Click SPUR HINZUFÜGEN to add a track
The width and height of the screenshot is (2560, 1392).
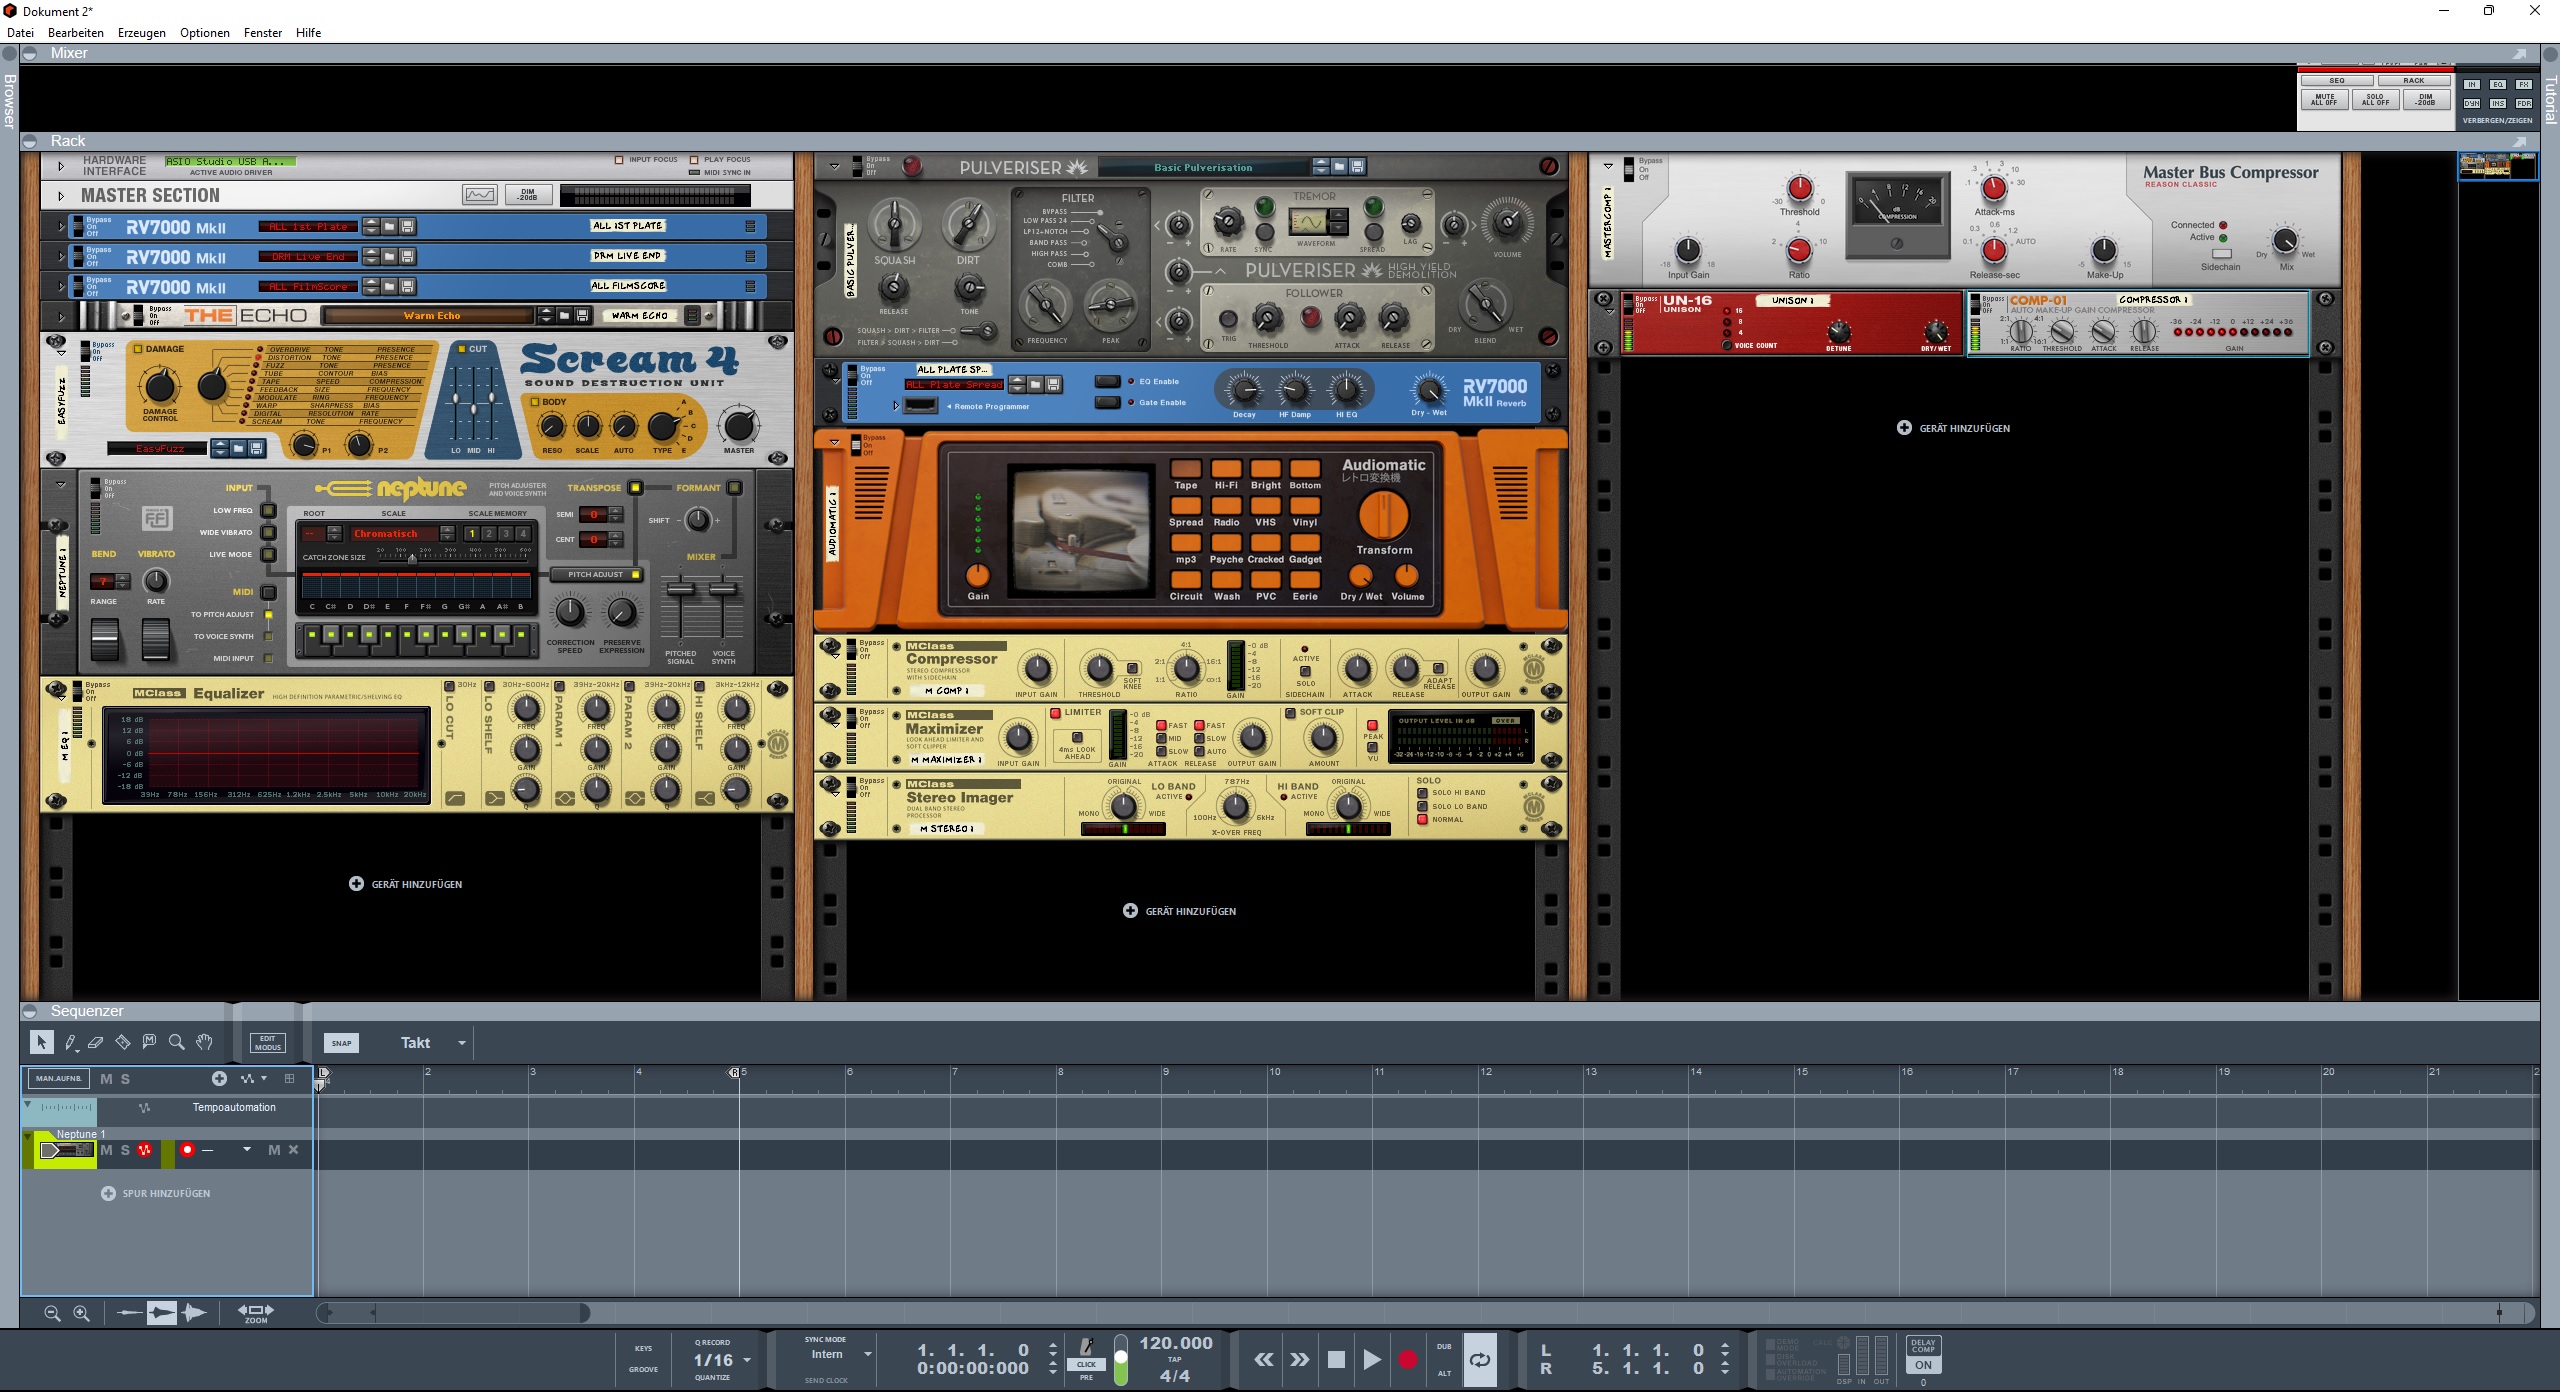156,1194
